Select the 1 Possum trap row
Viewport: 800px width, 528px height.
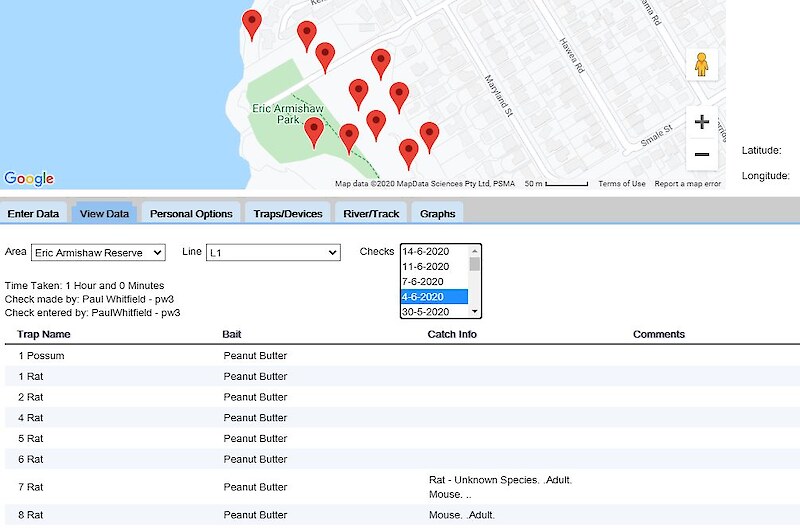(402, 356)
